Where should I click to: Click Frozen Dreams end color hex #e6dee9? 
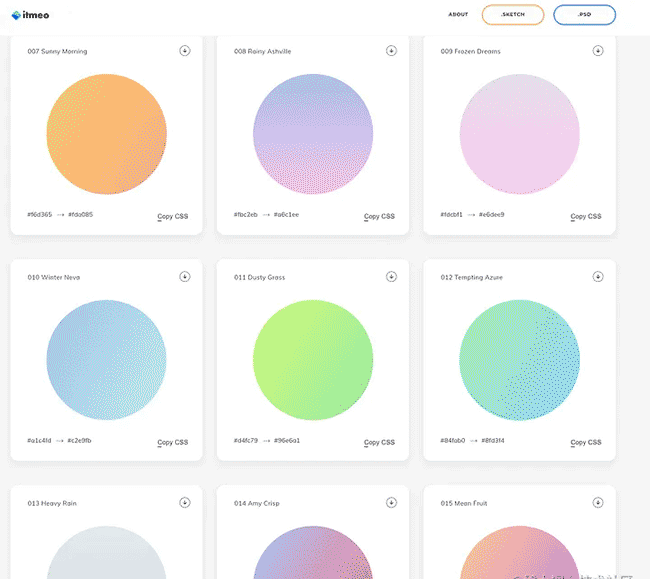click(x=492, y=214)
